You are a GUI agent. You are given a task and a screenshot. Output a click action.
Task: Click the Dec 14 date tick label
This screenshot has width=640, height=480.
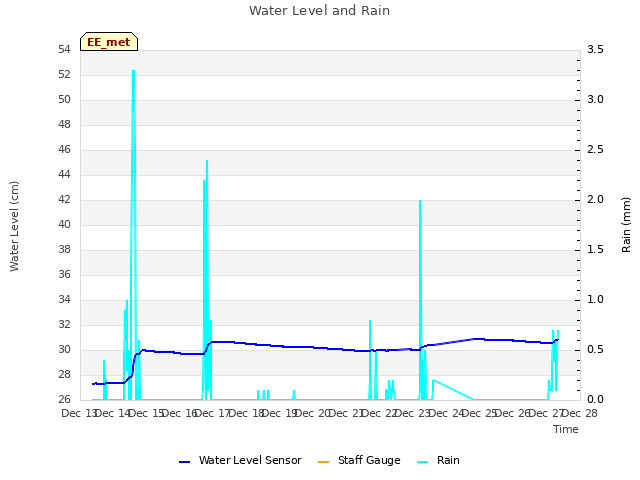coord(114,413)
